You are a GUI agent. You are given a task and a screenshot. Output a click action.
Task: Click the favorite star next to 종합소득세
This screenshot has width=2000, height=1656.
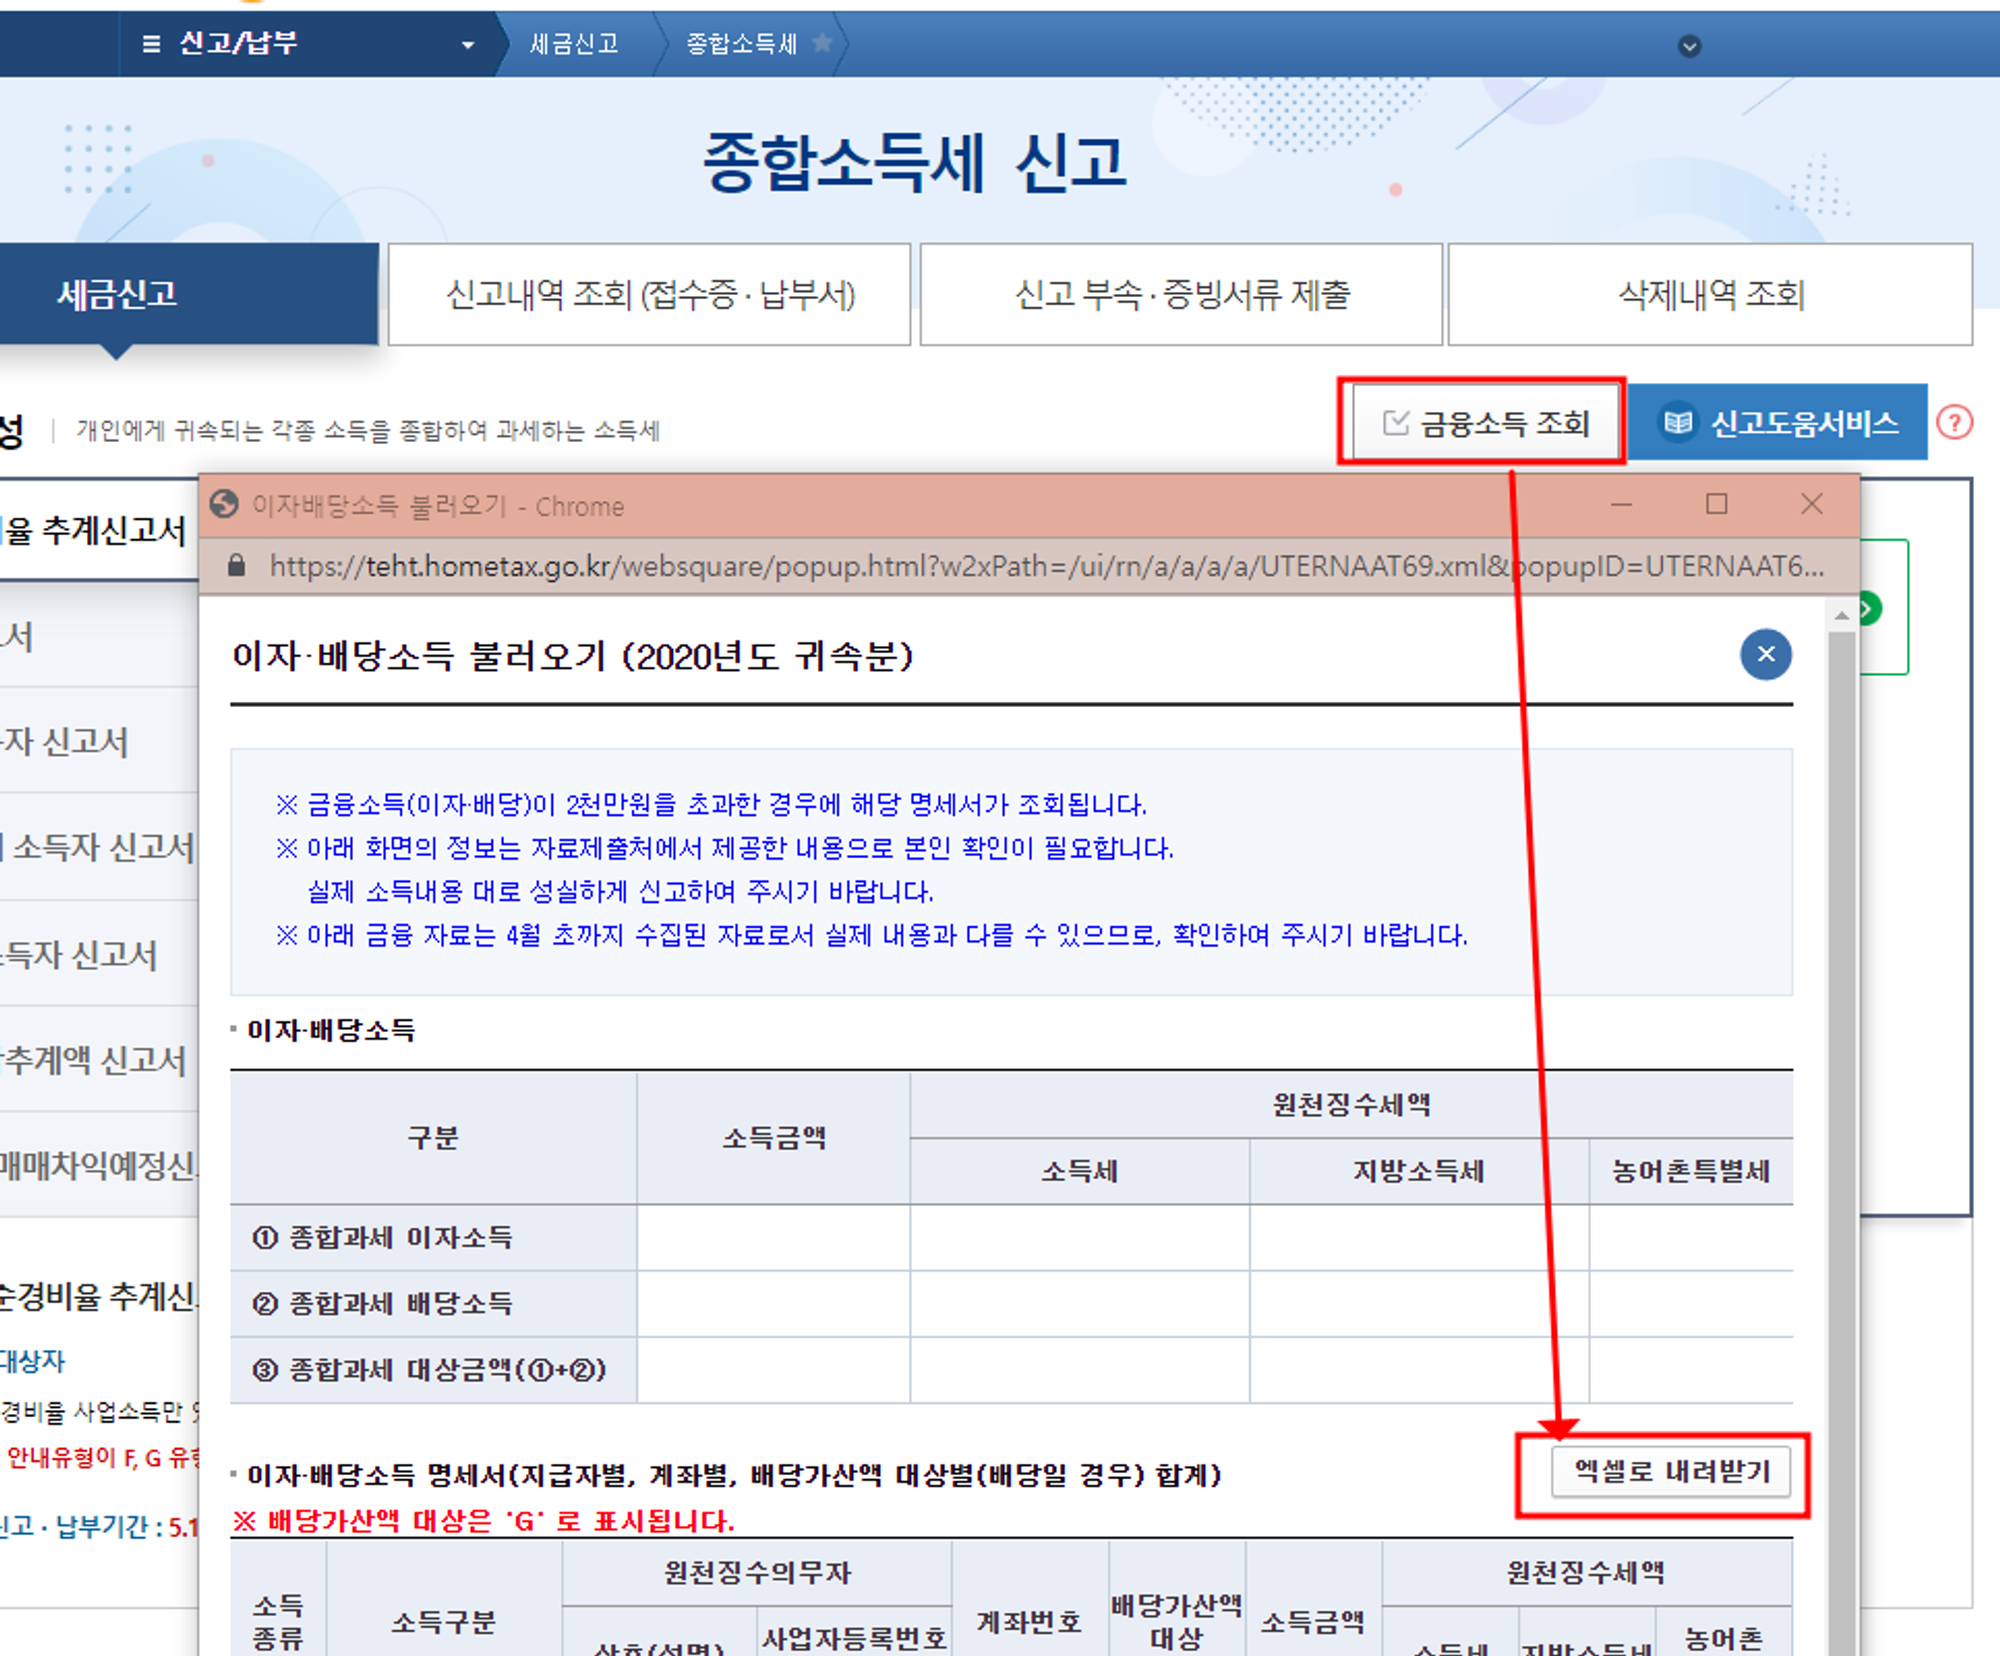click(x=822, y=43)
